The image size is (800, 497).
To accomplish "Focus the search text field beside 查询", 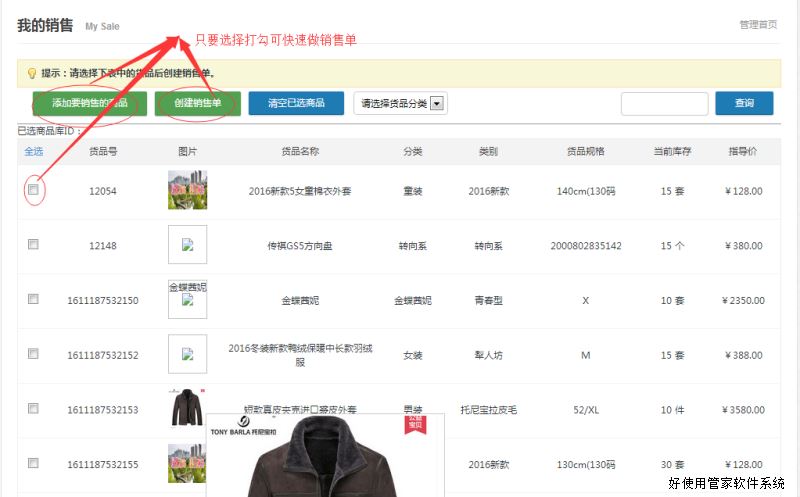I will (x=664, y=103).
